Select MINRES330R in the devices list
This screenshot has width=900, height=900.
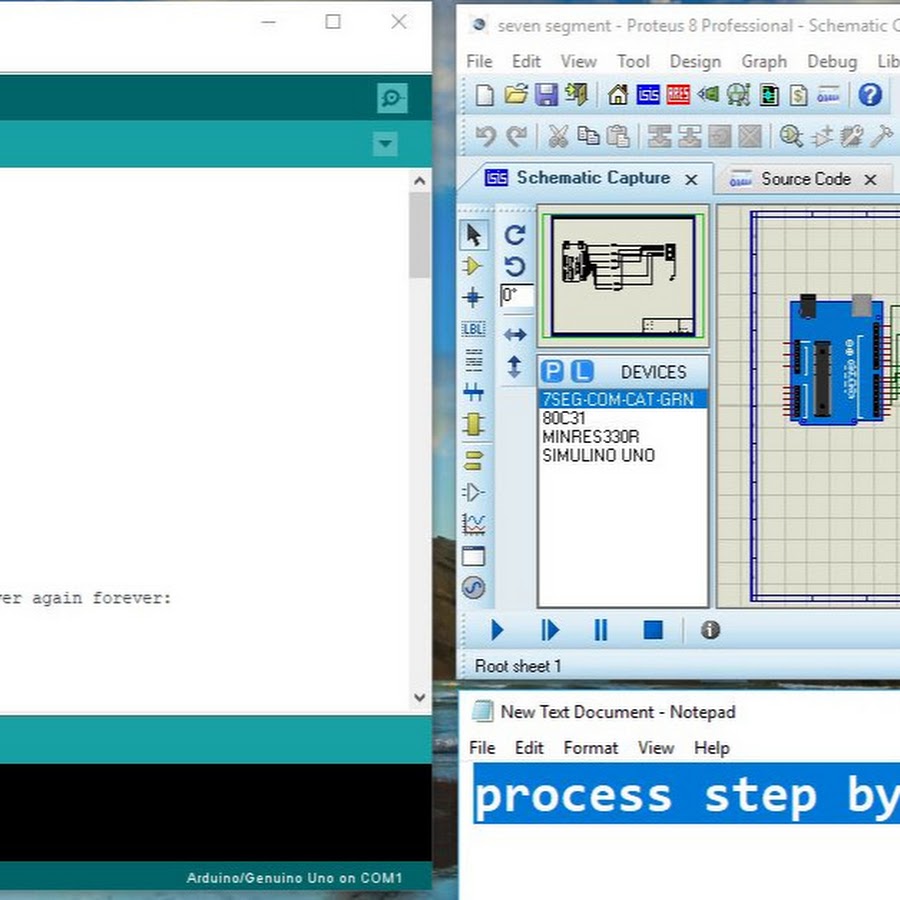click(x=623, y=437)
